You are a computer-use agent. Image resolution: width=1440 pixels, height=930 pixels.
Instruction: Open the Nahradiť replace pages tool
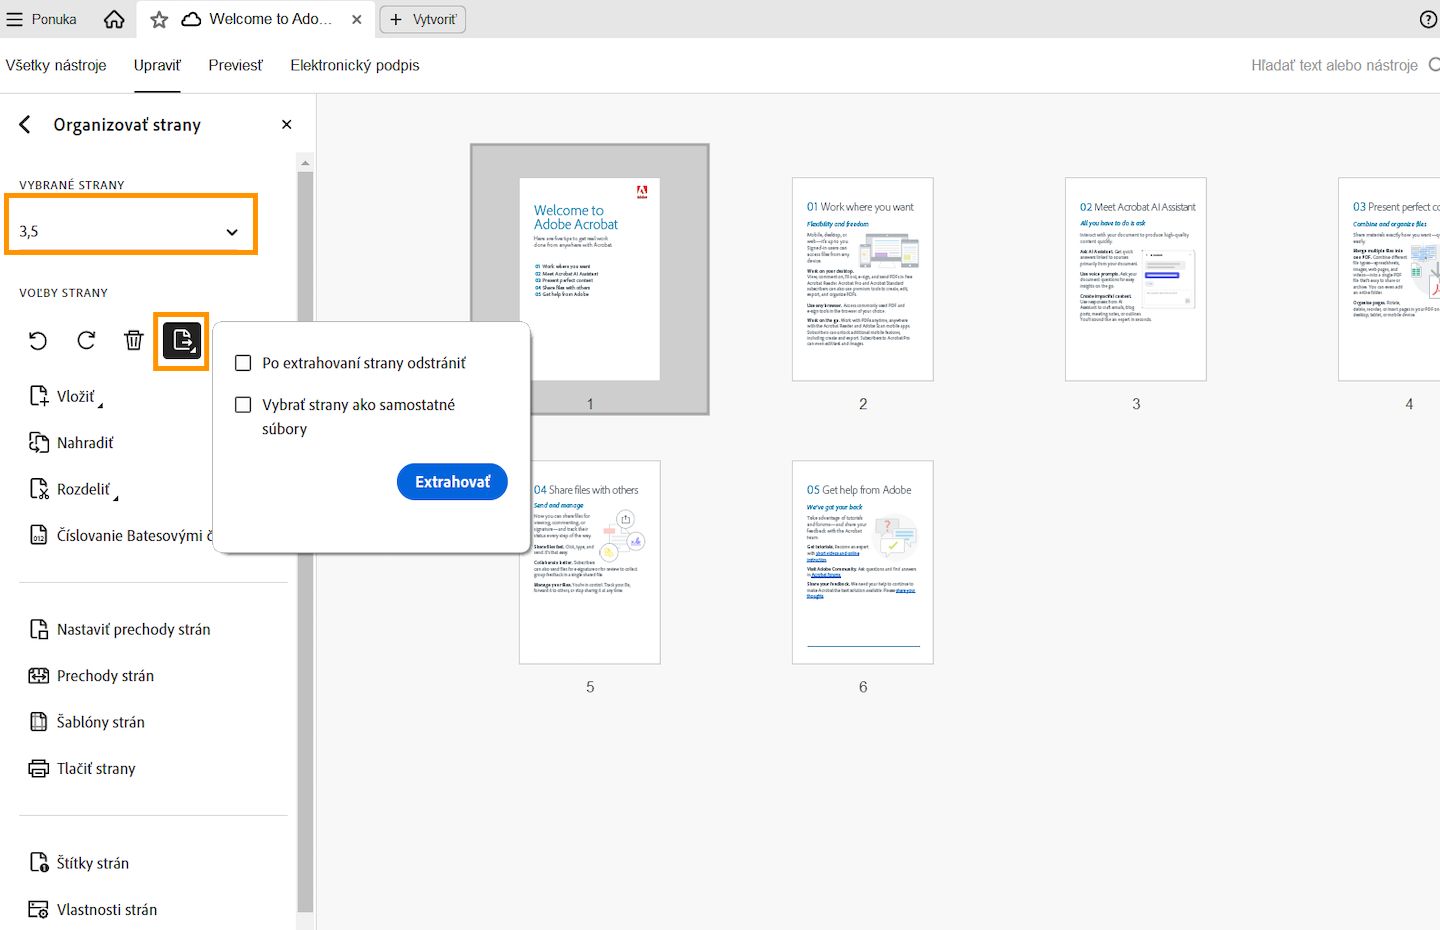39,442
